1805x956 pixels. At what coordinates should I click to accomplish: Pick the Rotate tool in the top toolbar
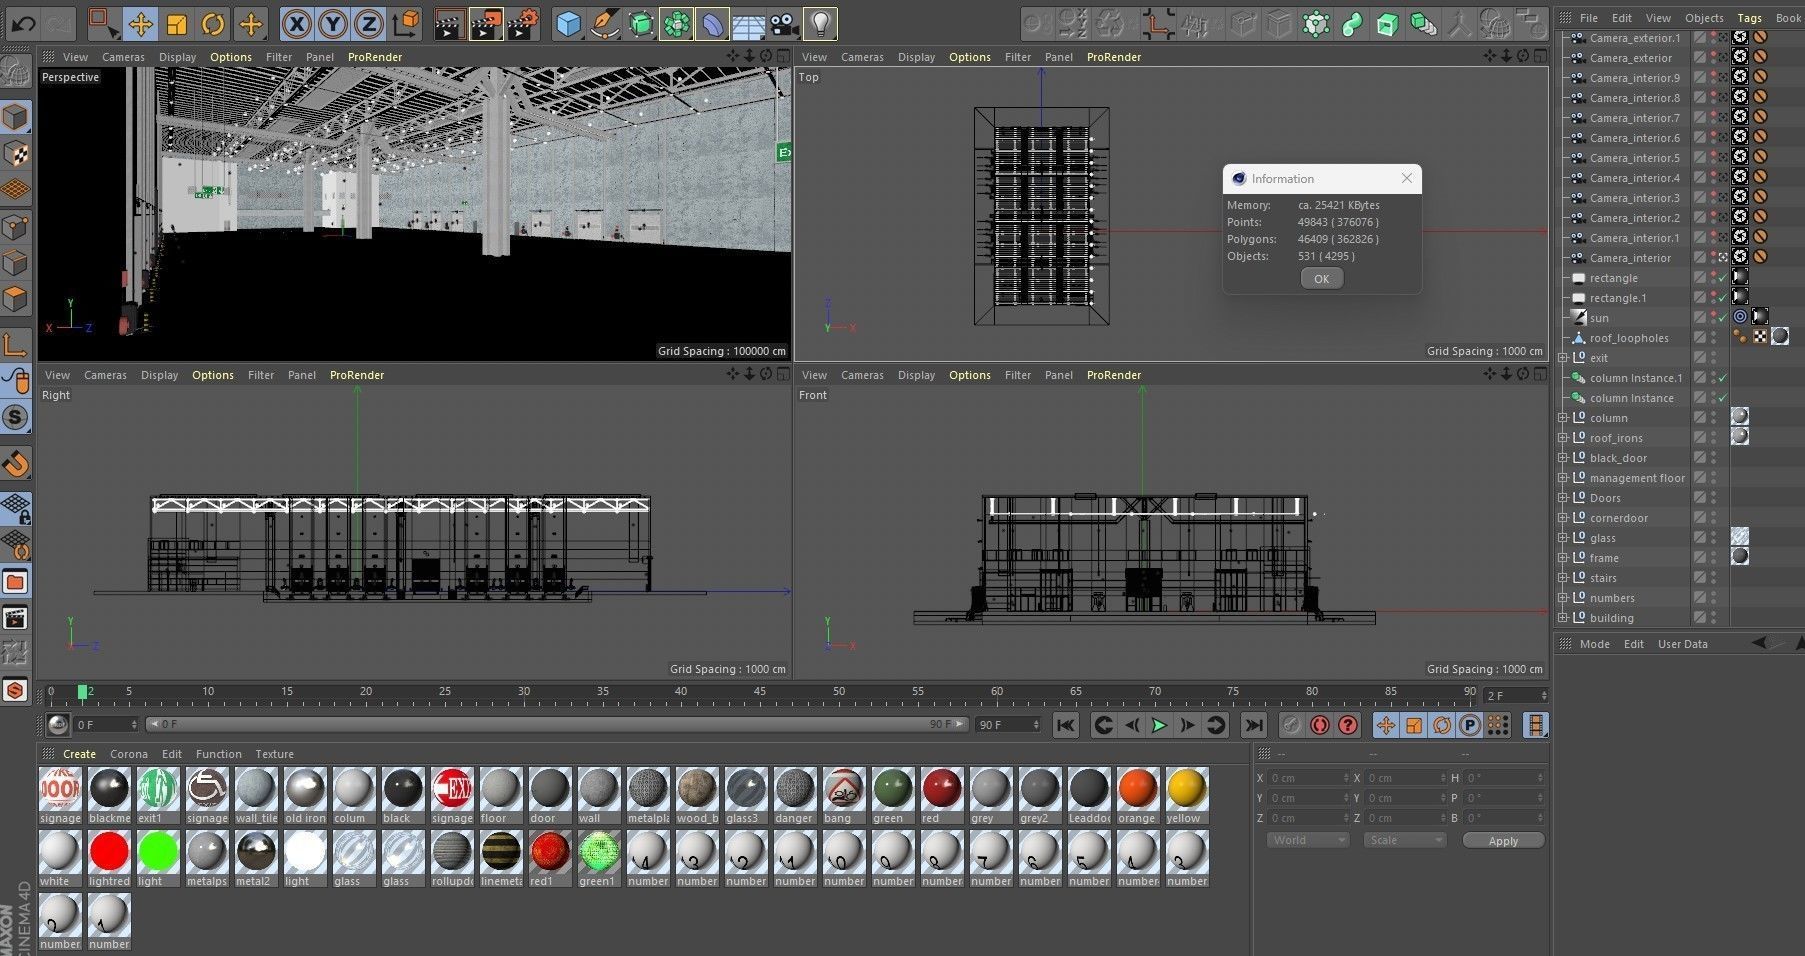pyautogui.click(x=213, y=23)
